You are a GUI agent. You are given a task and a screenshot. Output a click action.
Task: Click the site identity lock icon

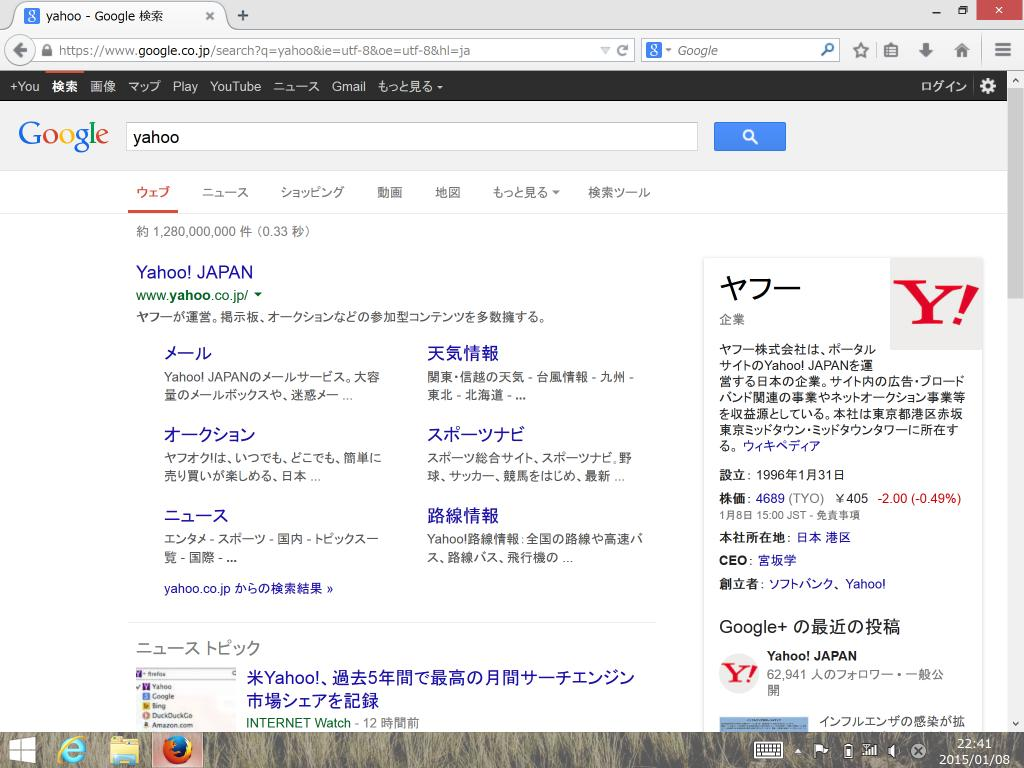(47, 50)
